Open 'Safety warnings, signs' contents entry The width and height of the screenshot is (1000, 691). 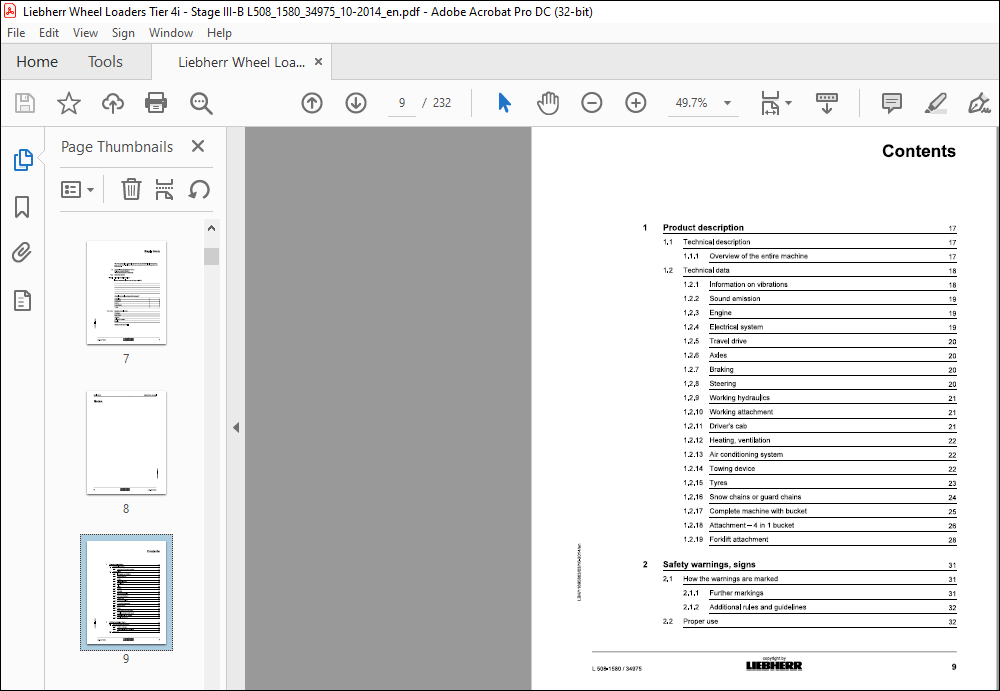click(x=709, y=565)
